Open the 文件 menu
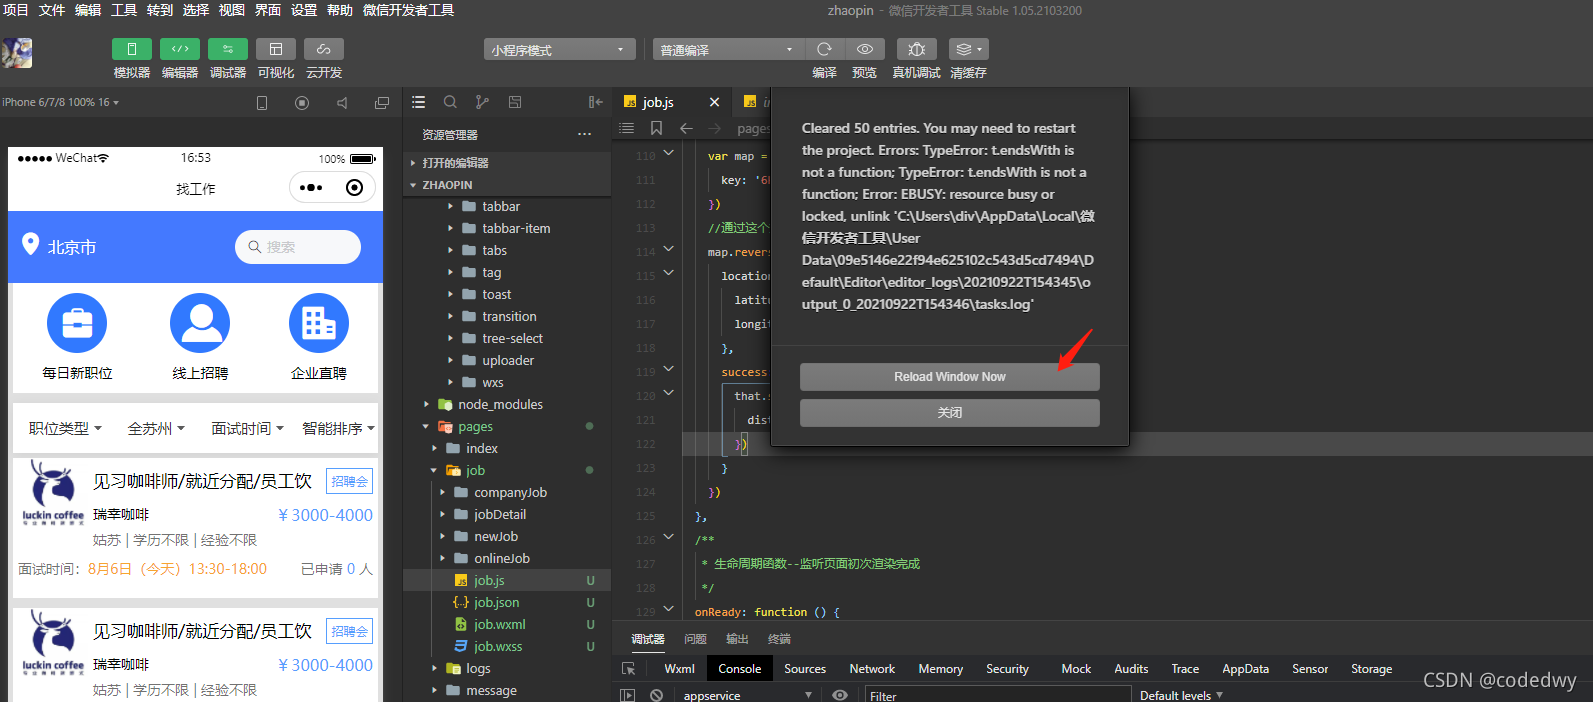The image size is (1593, 702). click(x=52, y=10)
